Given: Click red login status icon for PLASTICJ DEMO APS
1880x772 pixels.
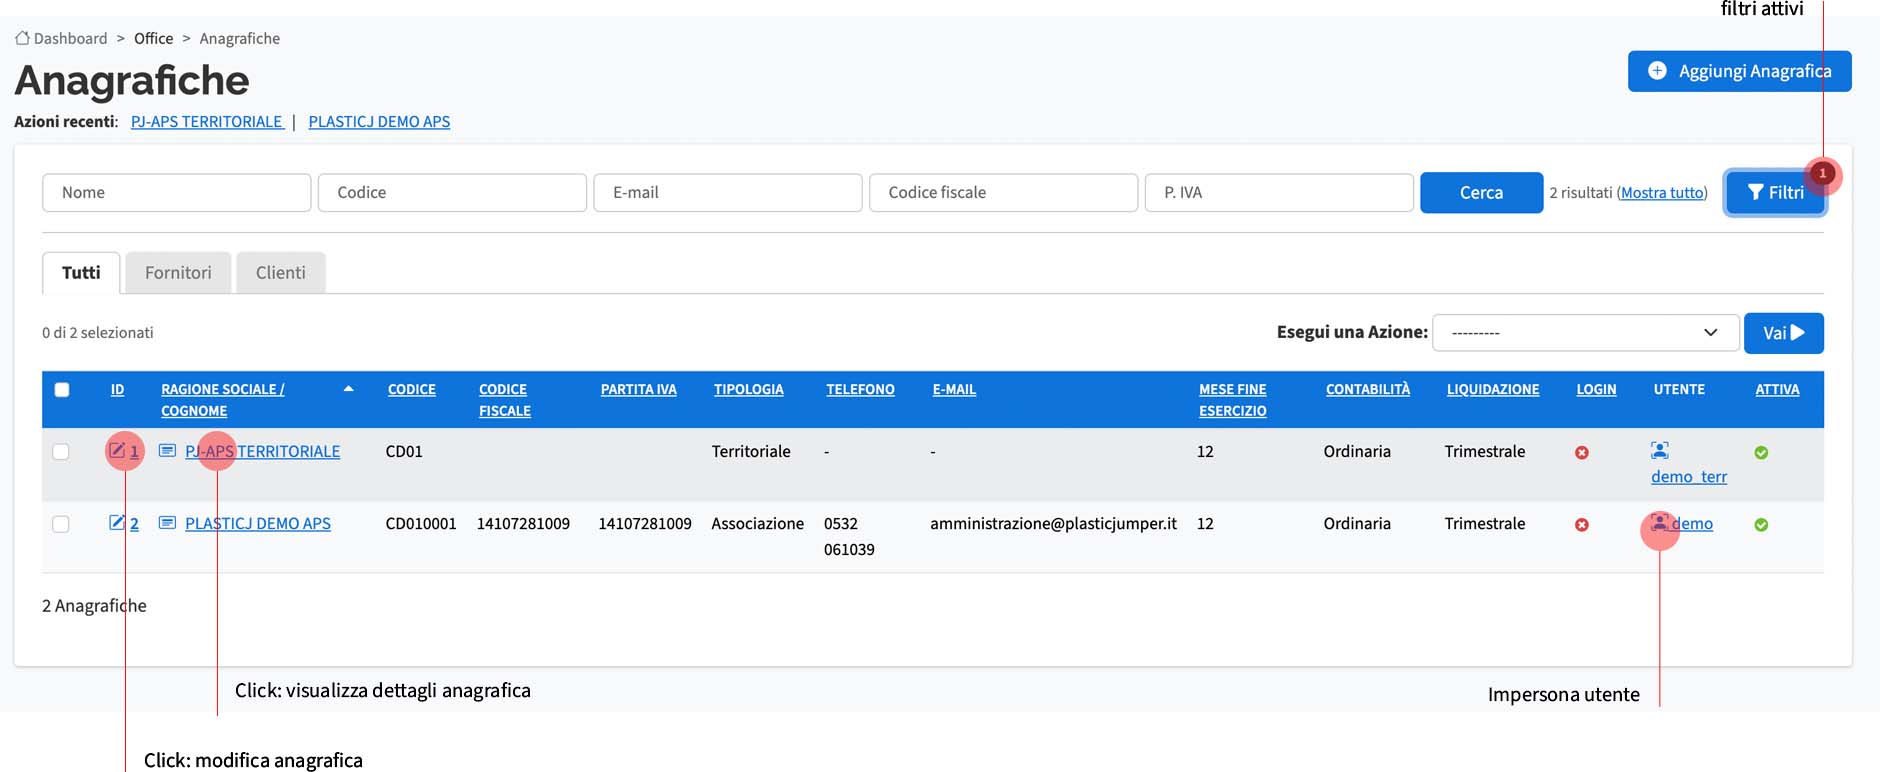Looking at the screenshot, I should [1582, 524].
